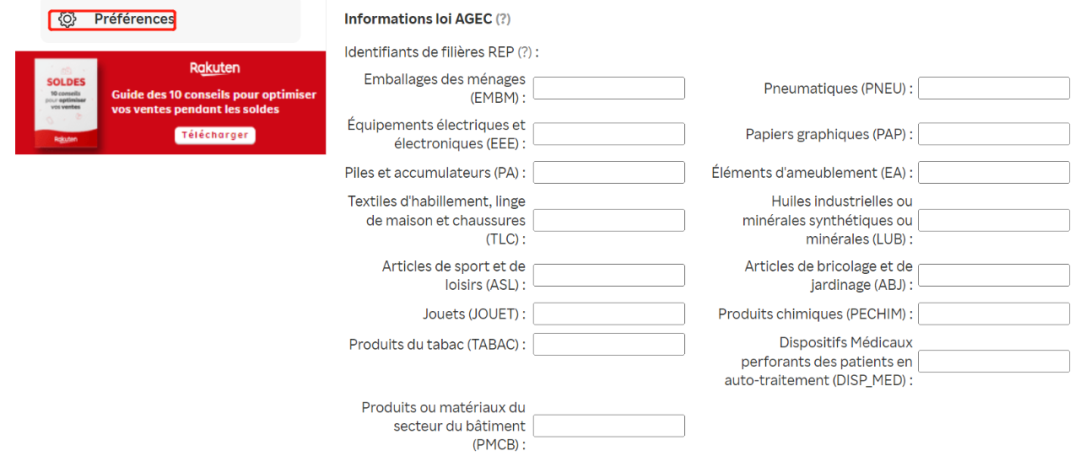Click the Préférences gear icon
Image resolution: width=1080 pixels, height=456 pixels.
click(68, 19)
